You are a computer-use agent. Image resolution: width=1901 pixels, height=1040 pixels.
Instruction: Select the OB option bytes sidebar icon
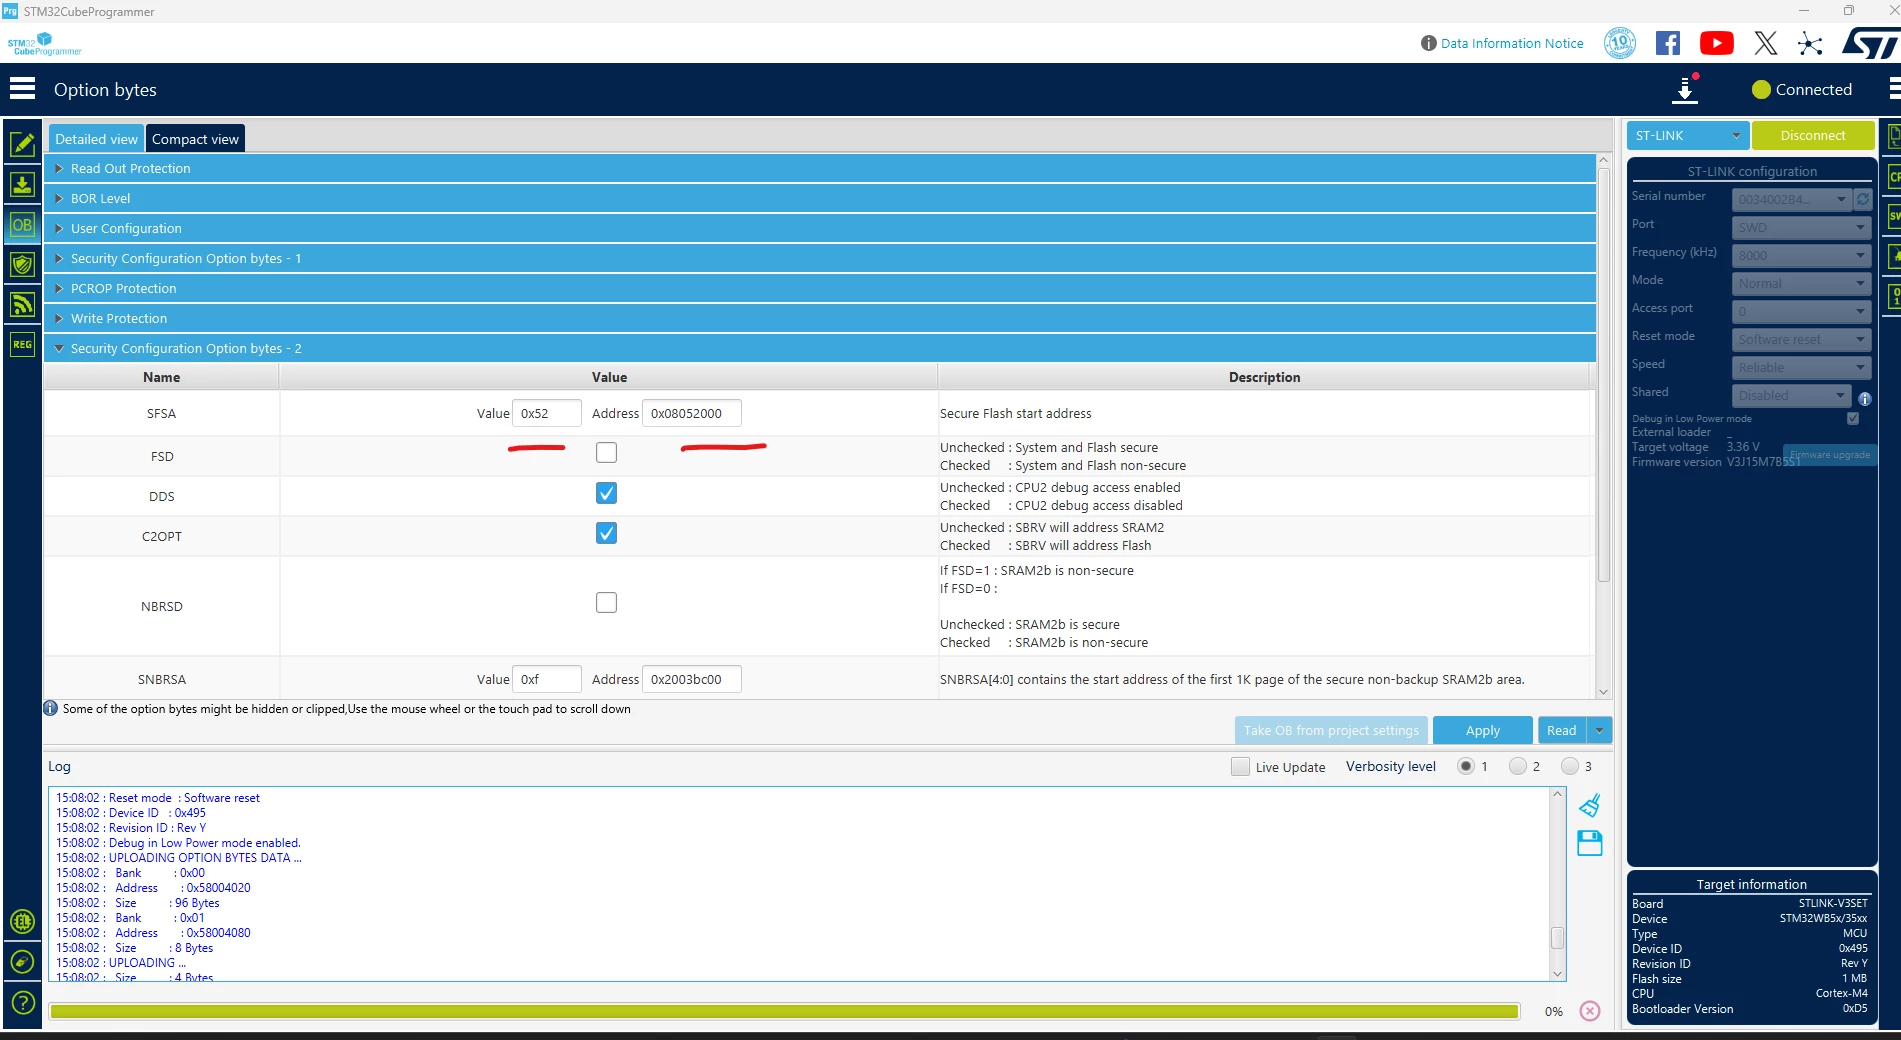(x=22, y=225)
